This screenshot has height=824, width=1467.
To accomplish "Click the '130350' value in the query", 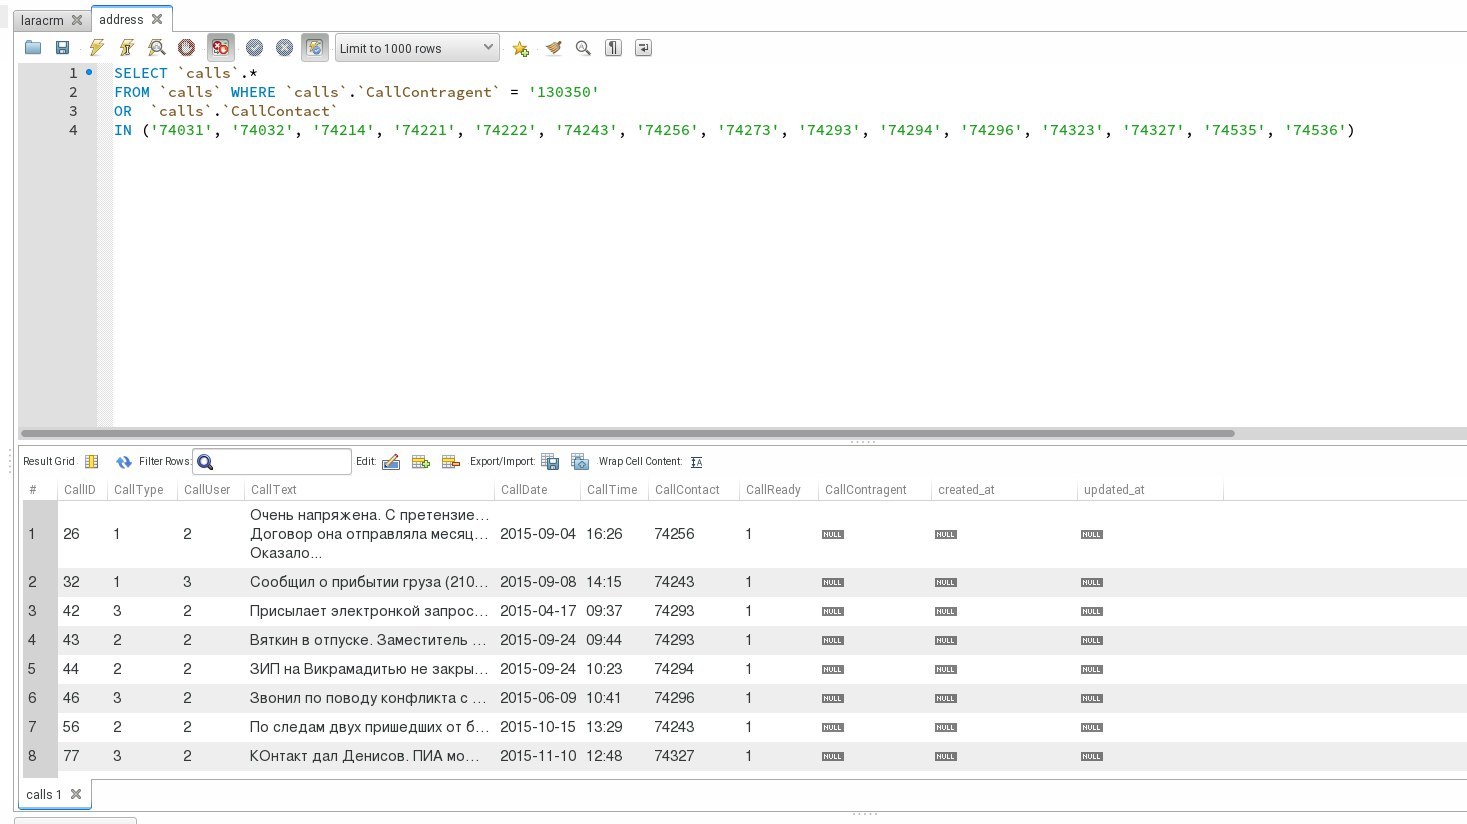I will [x=564, y=92].
